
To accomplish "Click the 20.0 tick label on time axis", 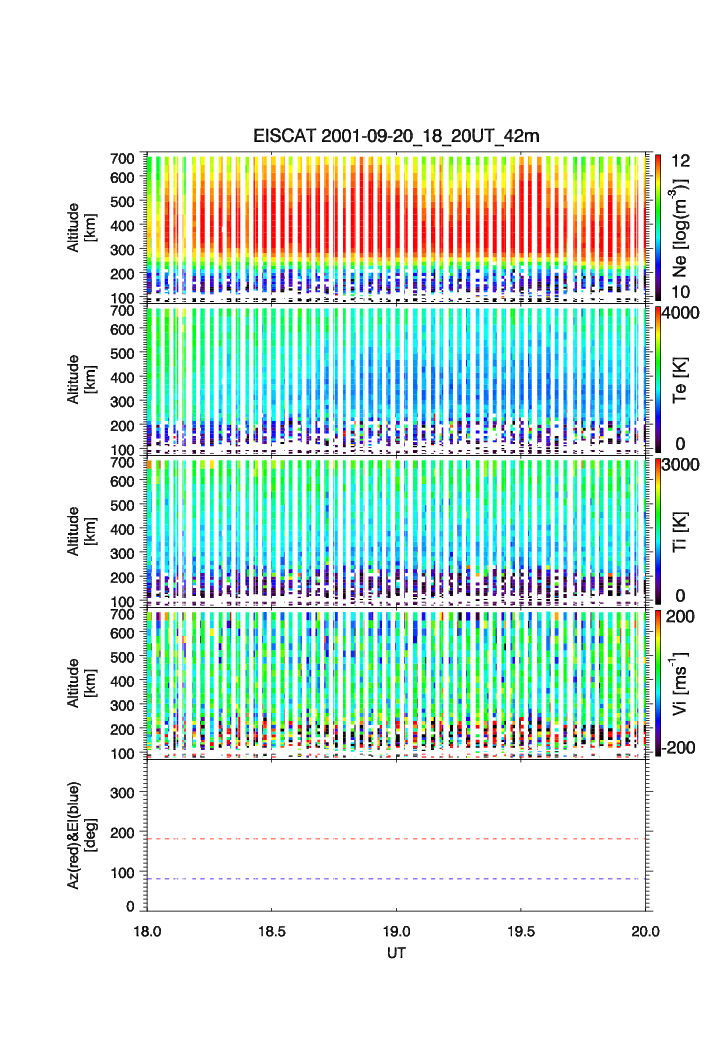I will point(645,931).
